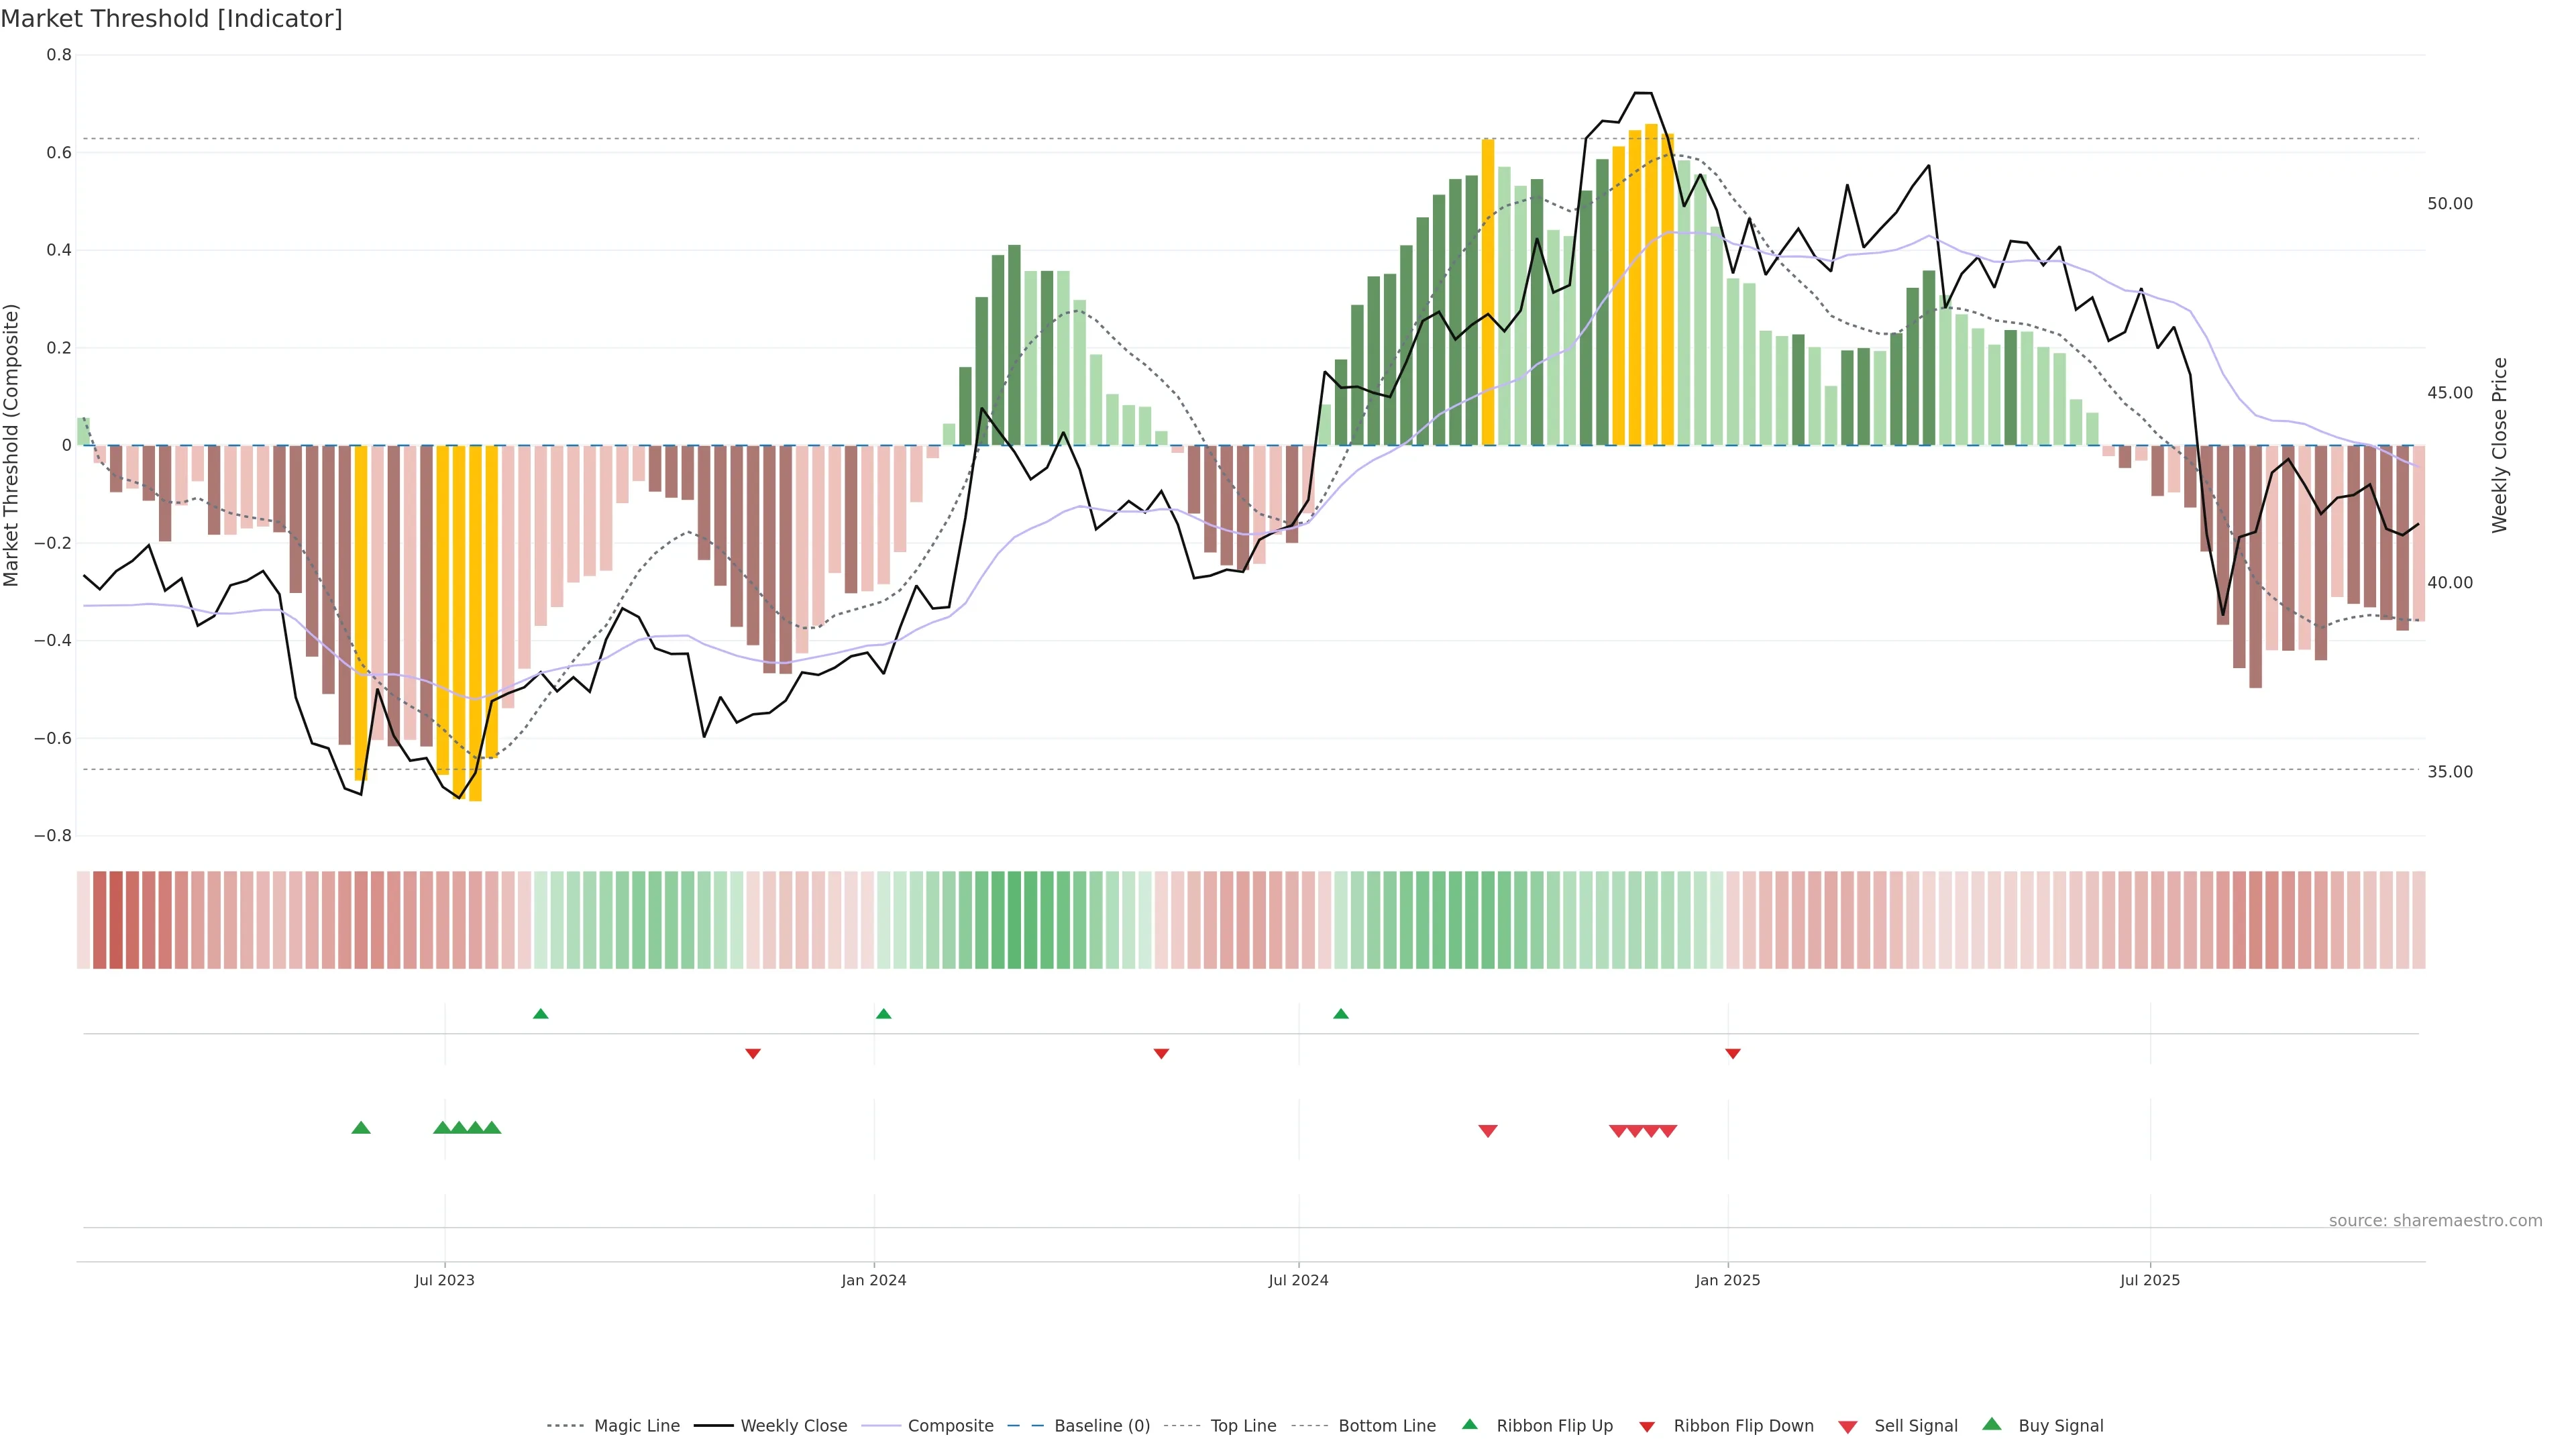Toggle the Bottom Line legend entry
The height and width of the screenshot is (1449, 2576).
[x=1386, y=1426]
